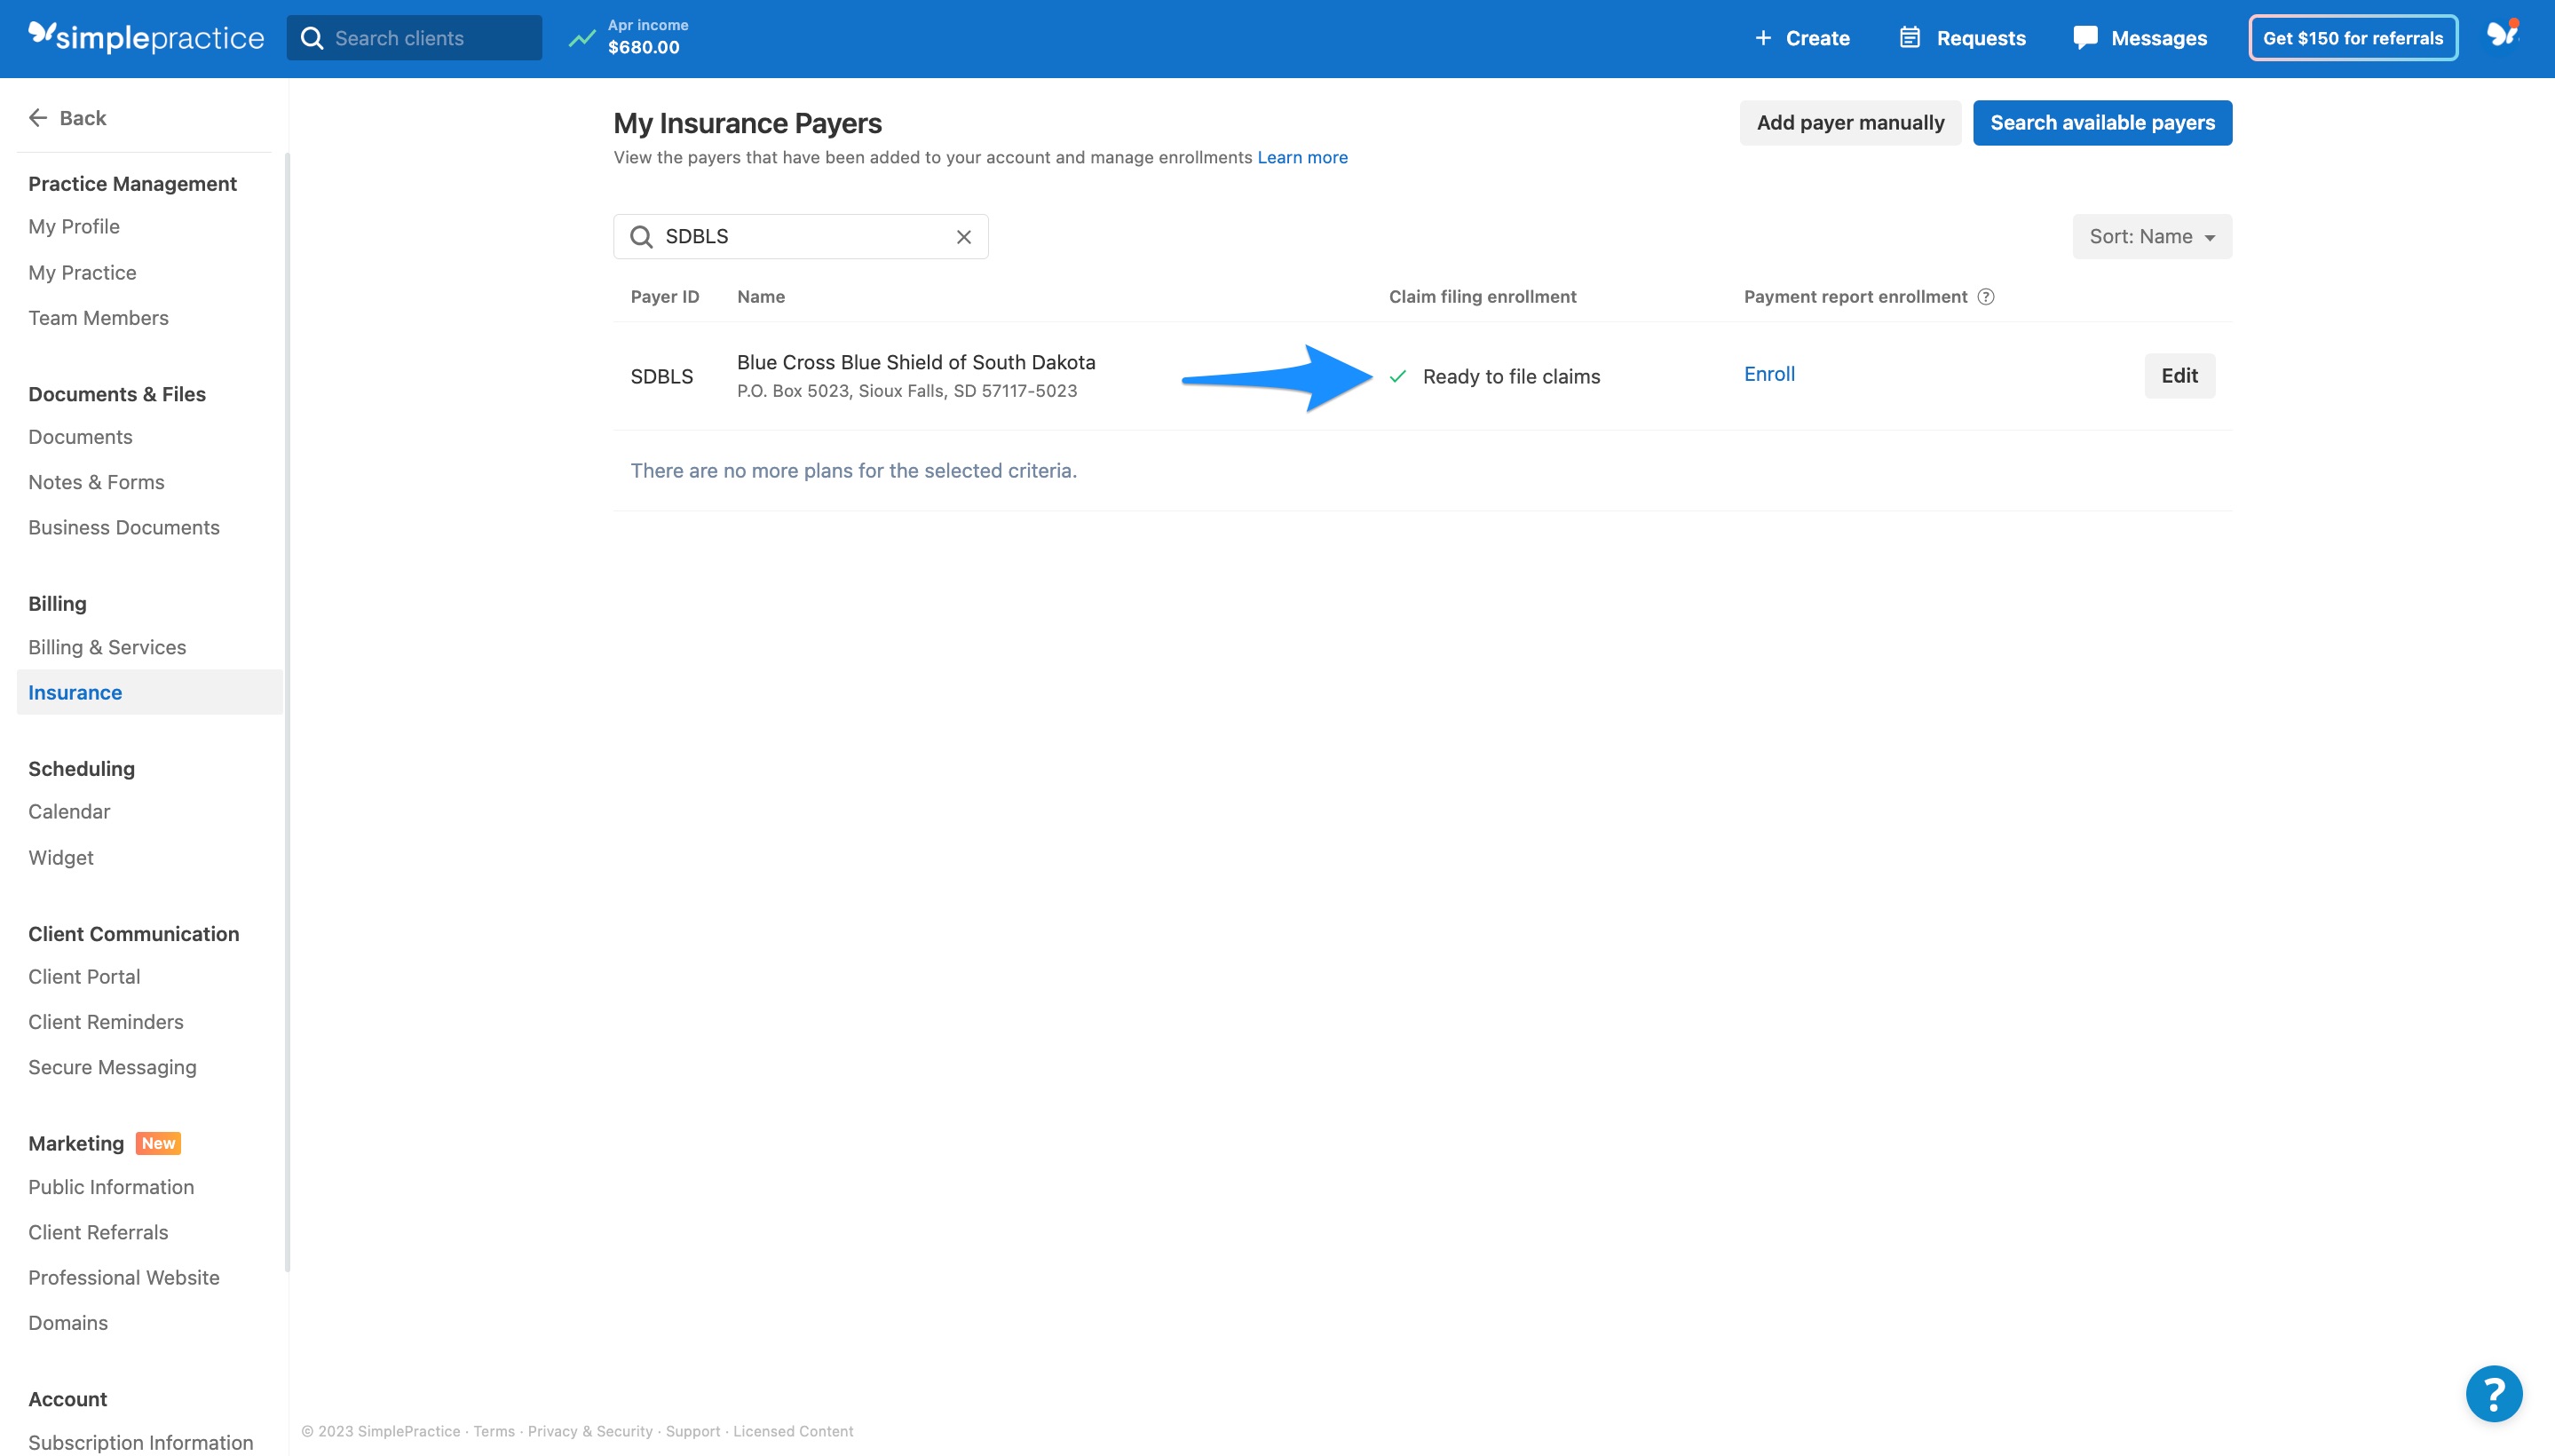Click the Apr income trend icon
This screenshot has height=1456, width=2555.
(x=582, y=37)
